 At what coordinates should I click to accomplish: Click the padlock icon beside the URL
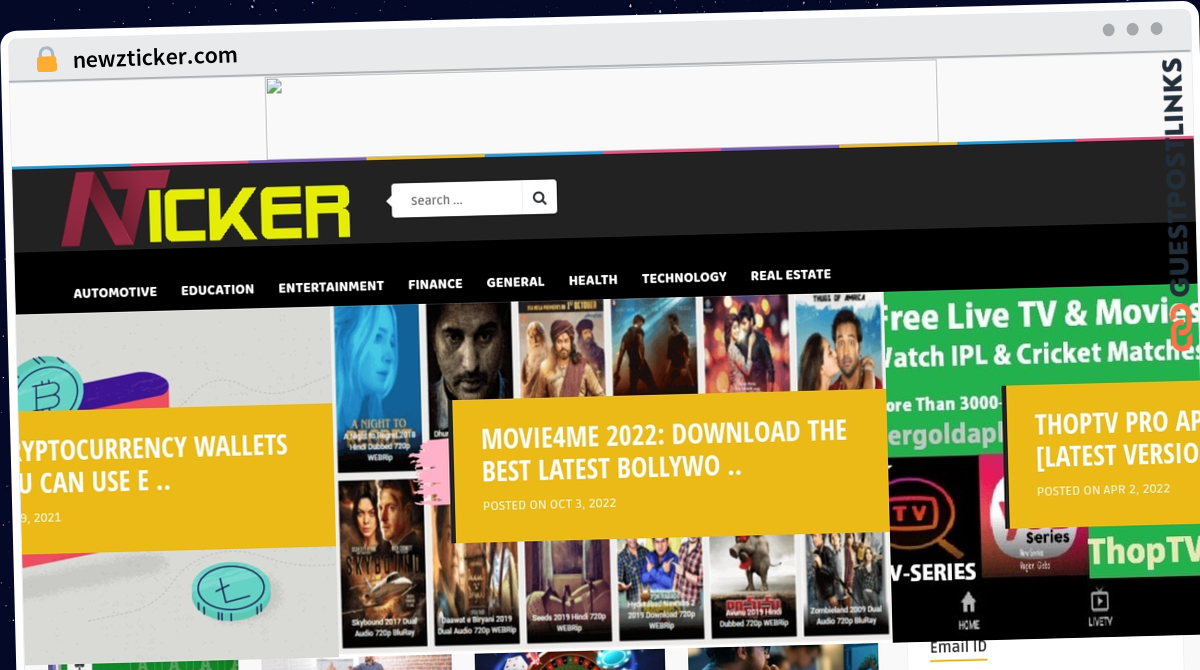click(x=47, y=59)
